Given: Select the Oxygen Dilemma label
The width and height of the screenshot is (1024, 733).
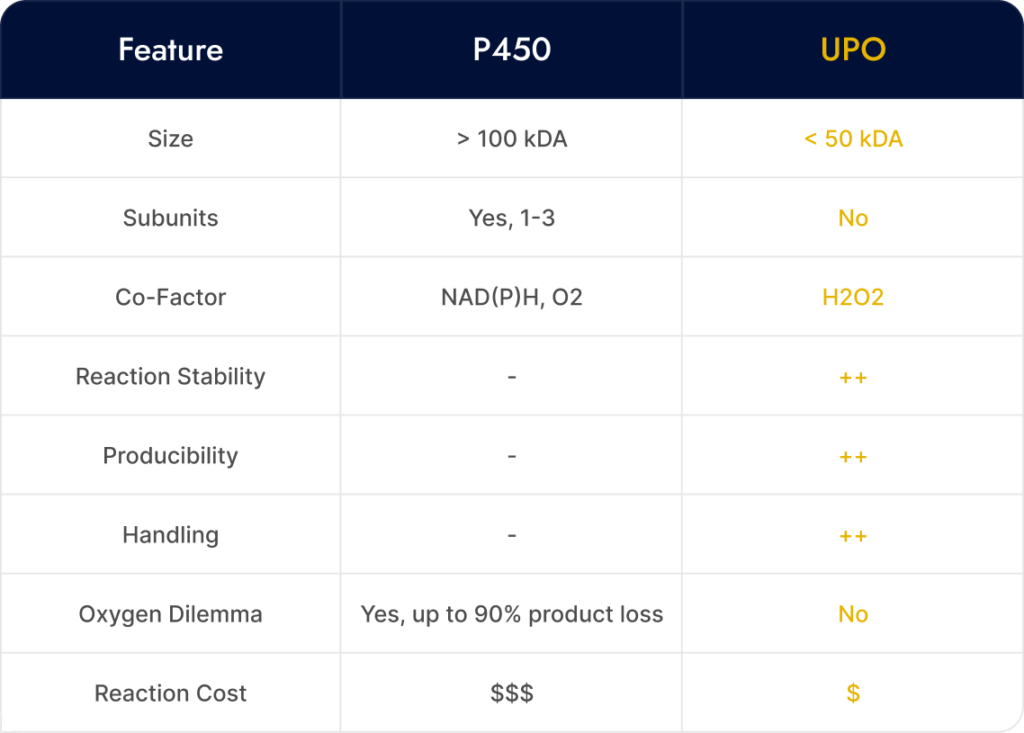Looking at the screenshot, I should [170, 614].
